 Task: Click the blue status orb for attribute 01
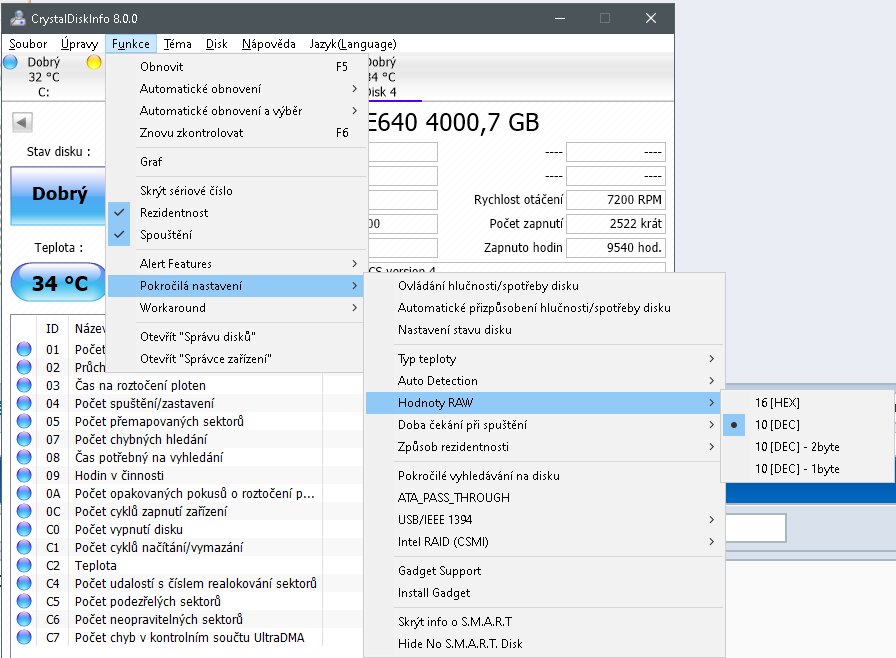tap(24, 349)
